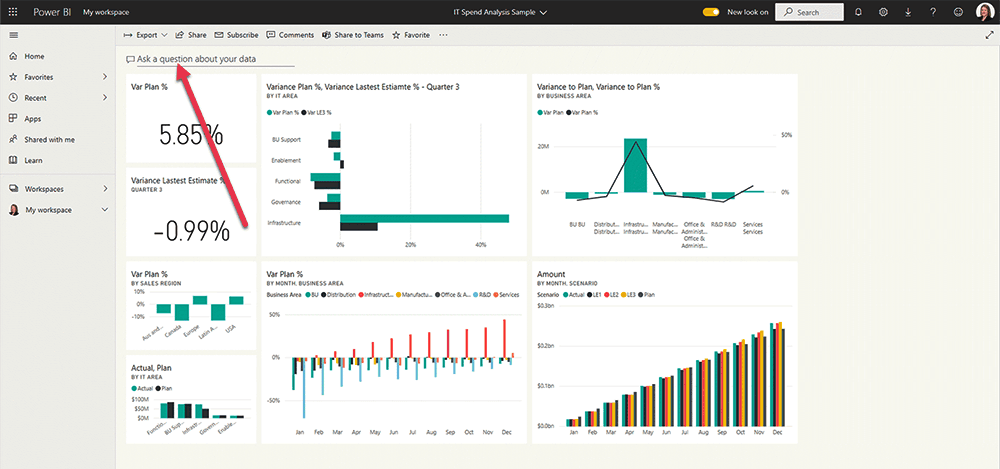Screen dimensions: 1000x469
Task: Collapse the navigation pane hamburger icon
Action: [x=14, y=35]
